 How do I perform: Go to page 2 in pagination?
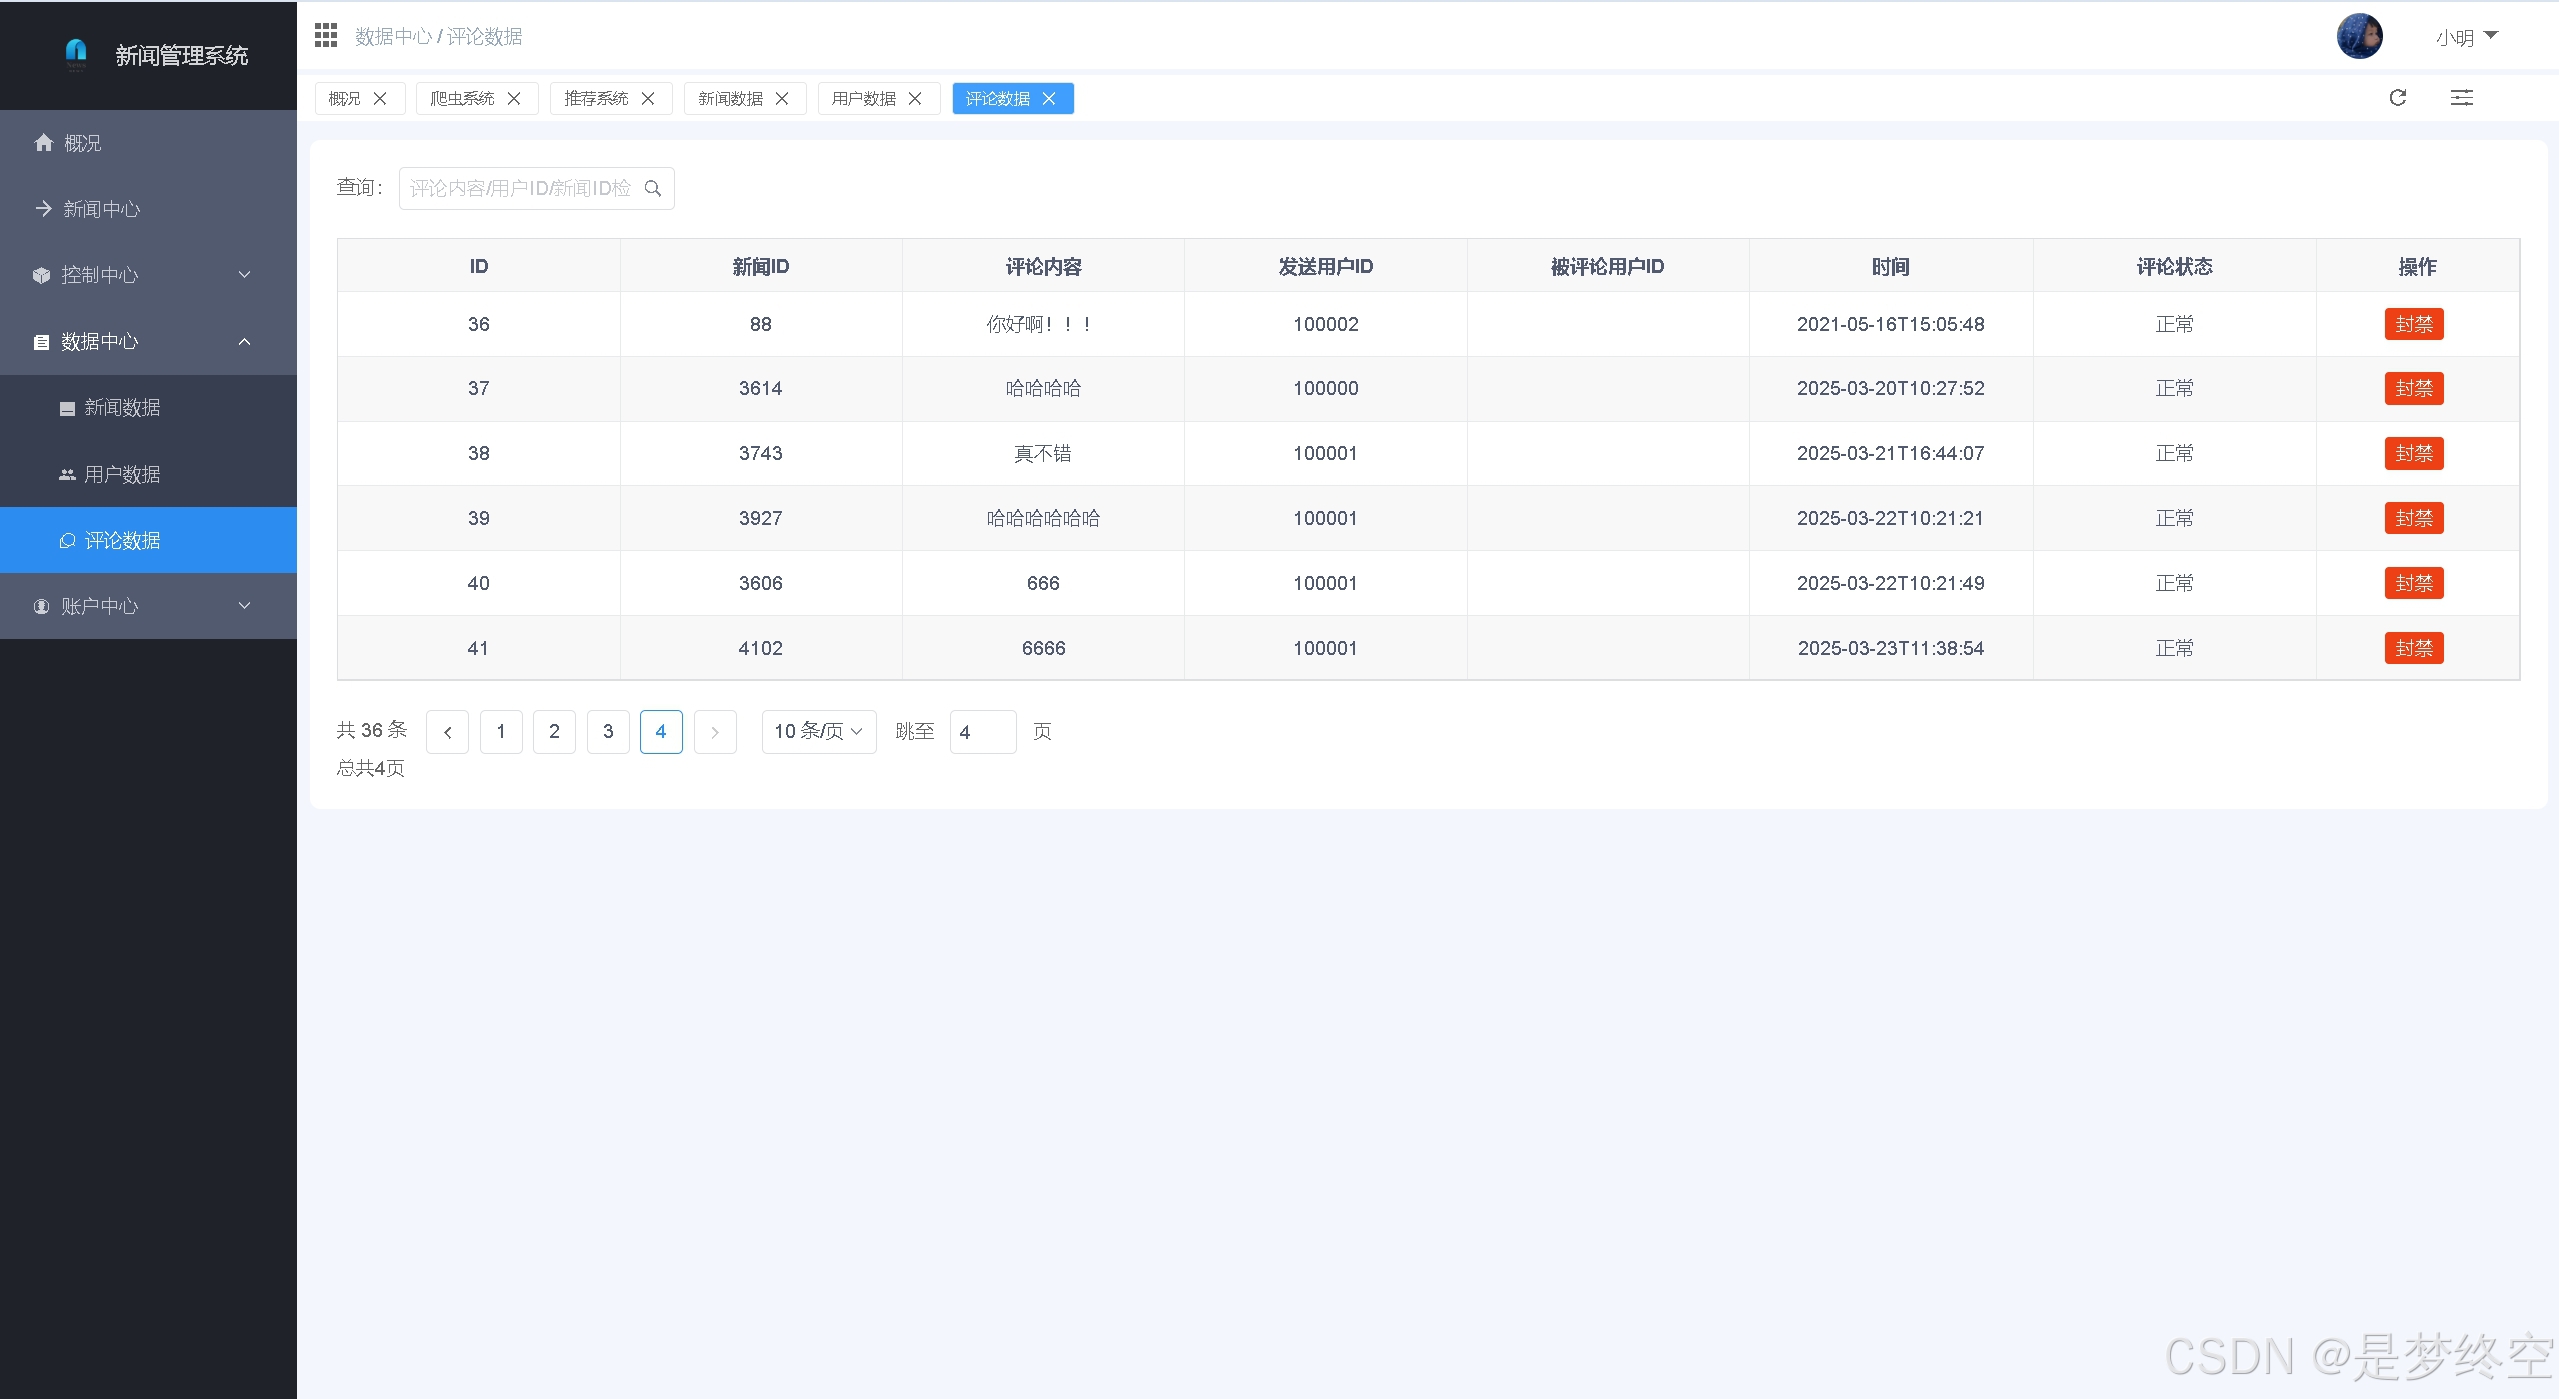click(554, 732)
